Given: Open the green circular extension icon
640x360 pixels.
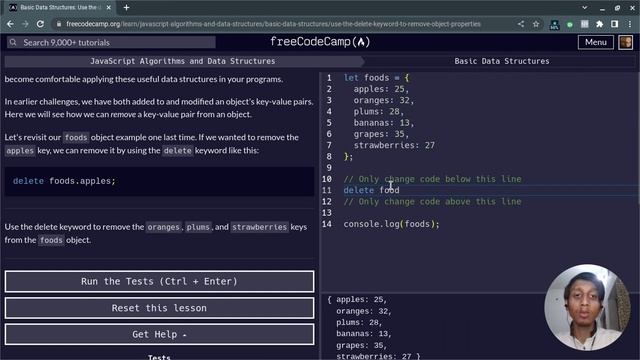Looking at the screenshot, I should pyautogui.click(x=570, y=24).
